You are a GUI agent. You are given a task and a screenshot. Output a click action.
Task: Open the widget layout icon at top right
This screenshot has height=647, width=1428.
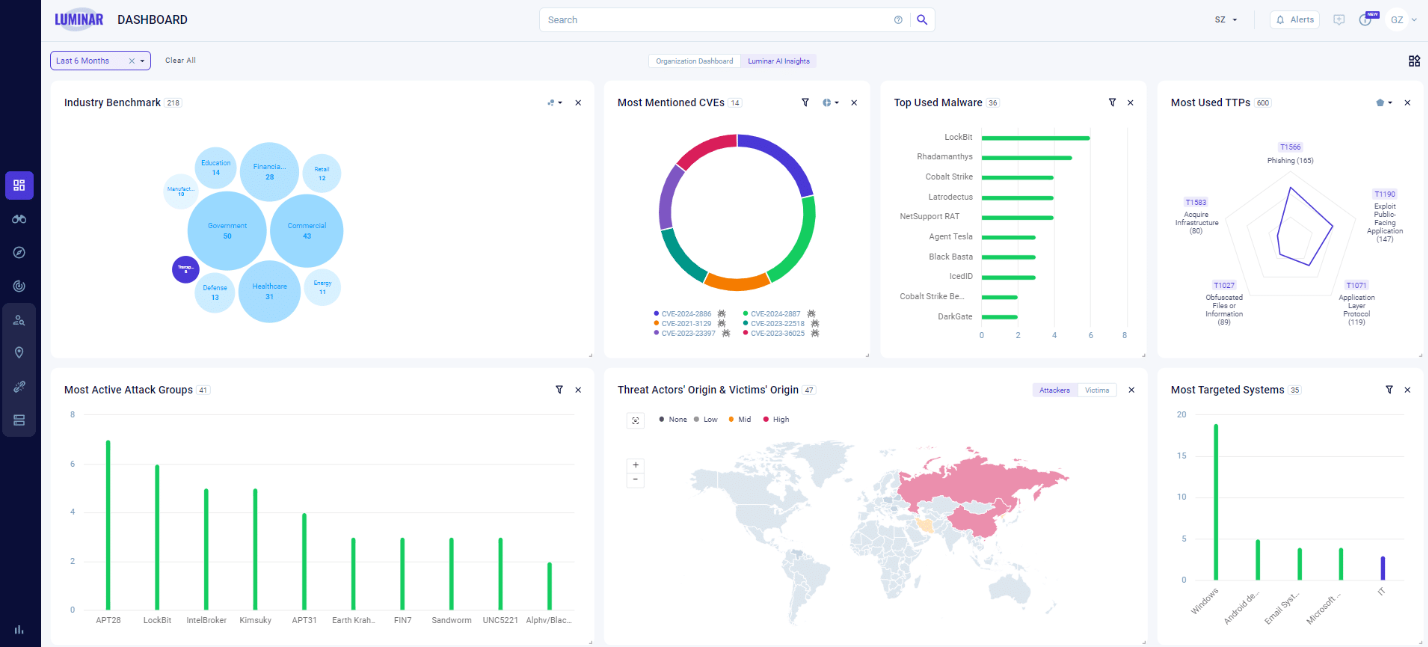click(1414, 61)
